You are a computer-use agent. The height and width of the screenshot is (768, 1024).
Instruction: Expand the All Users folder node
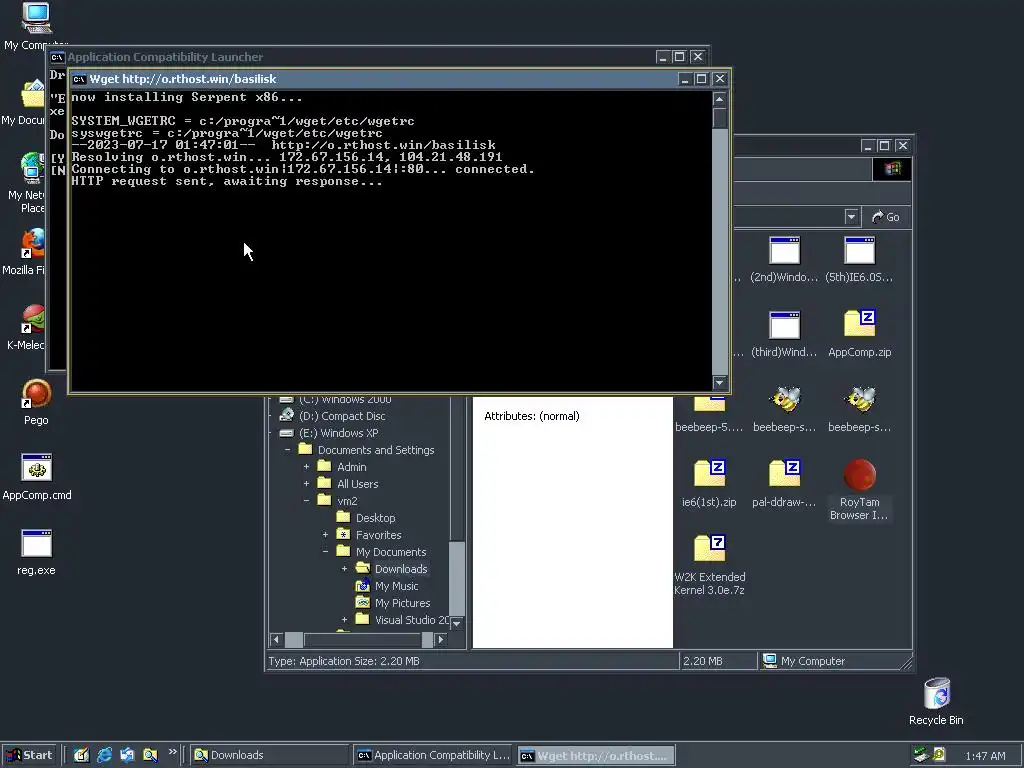pos(306,484)
